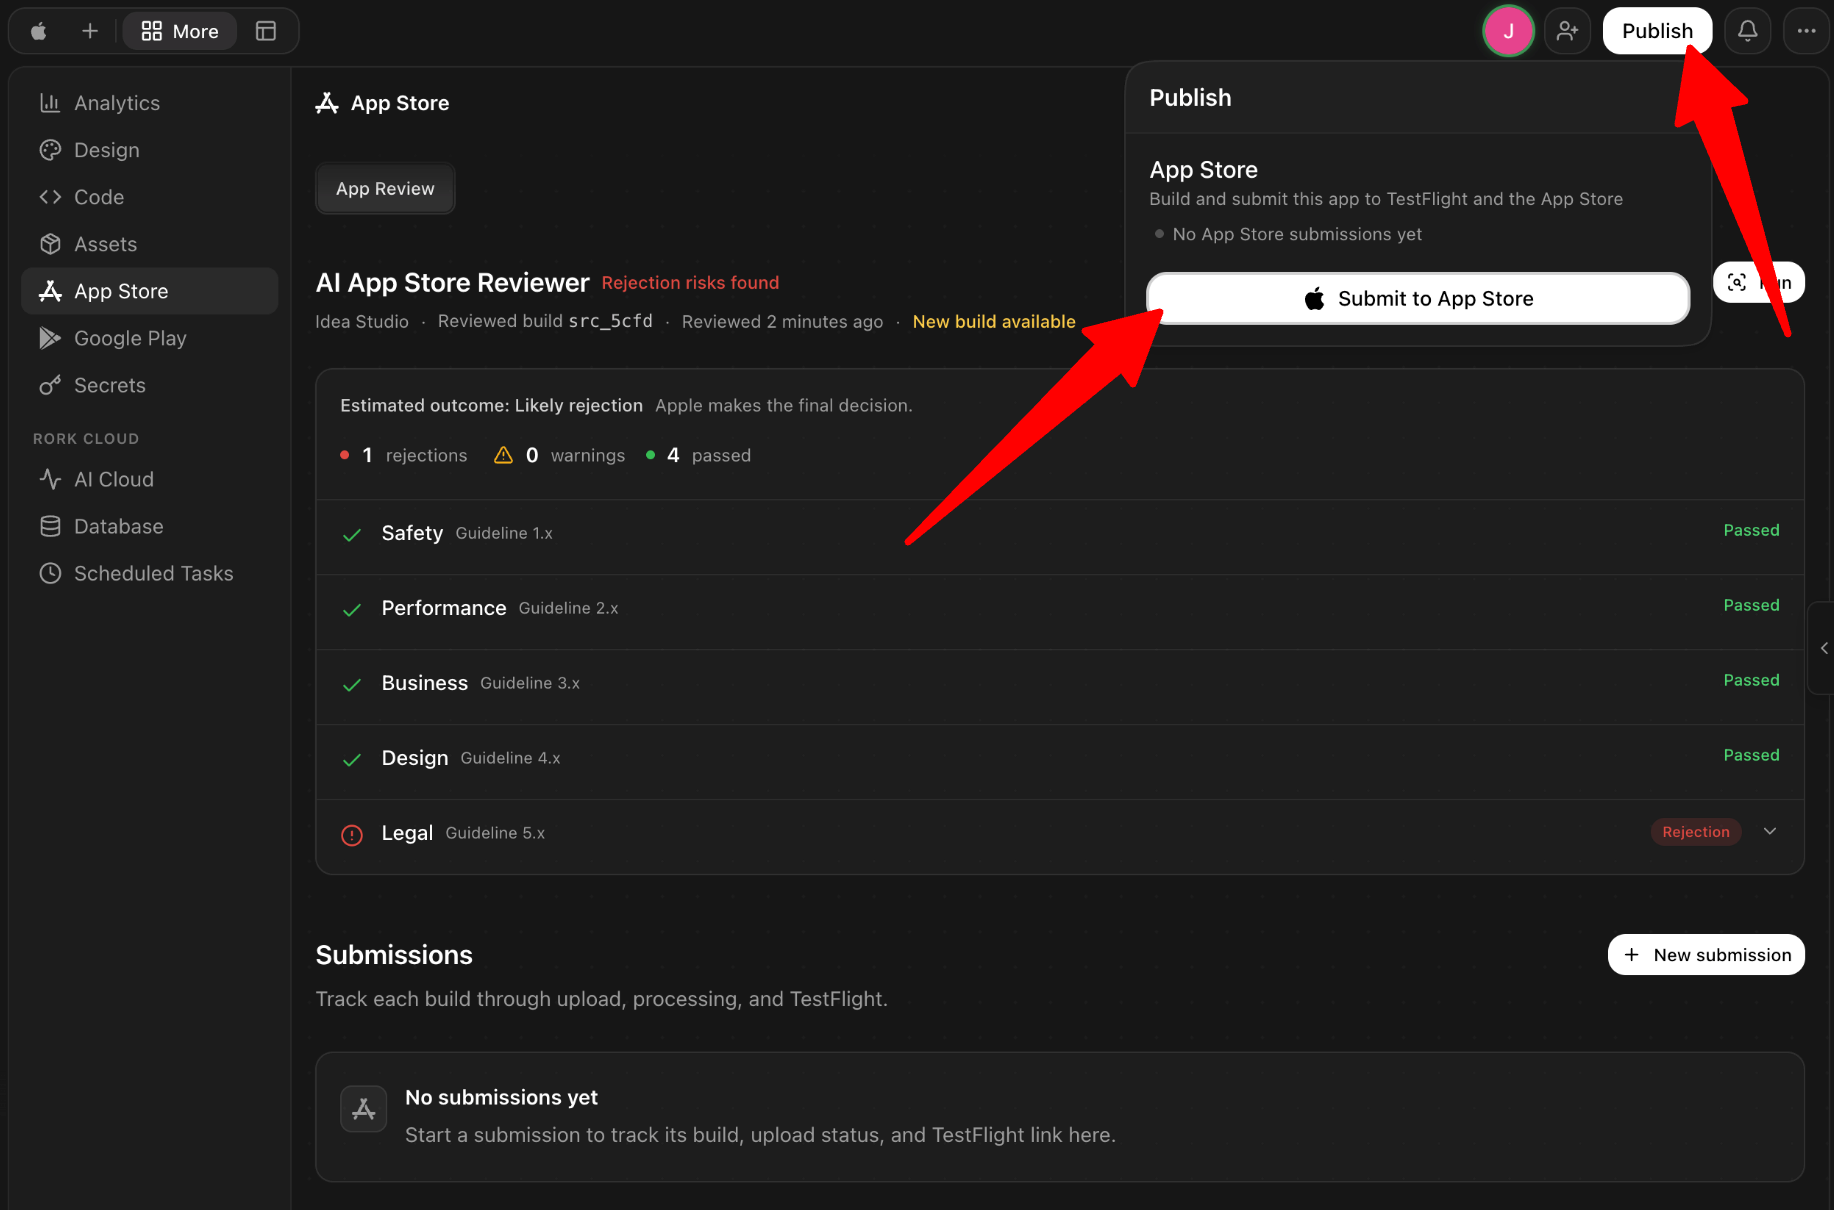
Task: Click Submit to App Store button
Action: [1418, 299]
